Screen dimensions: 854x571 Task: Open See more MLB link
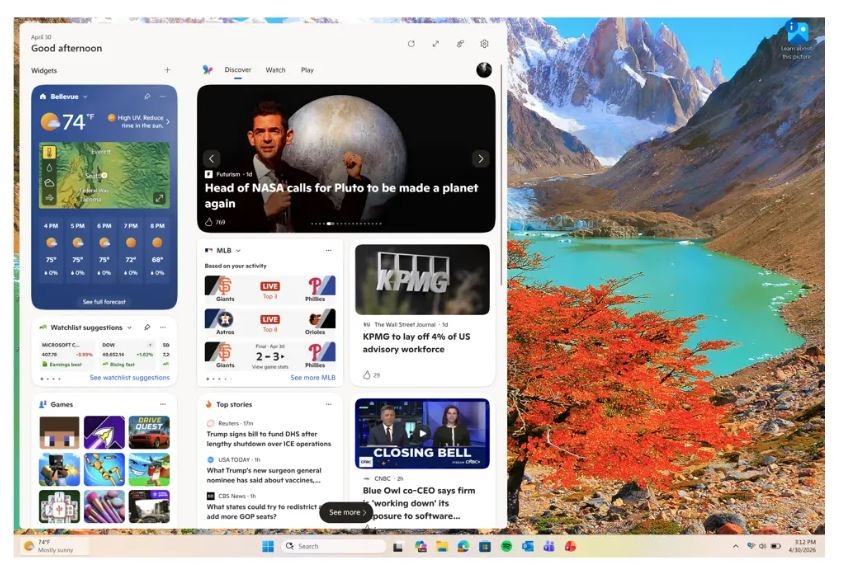click(x=313, y=377)
